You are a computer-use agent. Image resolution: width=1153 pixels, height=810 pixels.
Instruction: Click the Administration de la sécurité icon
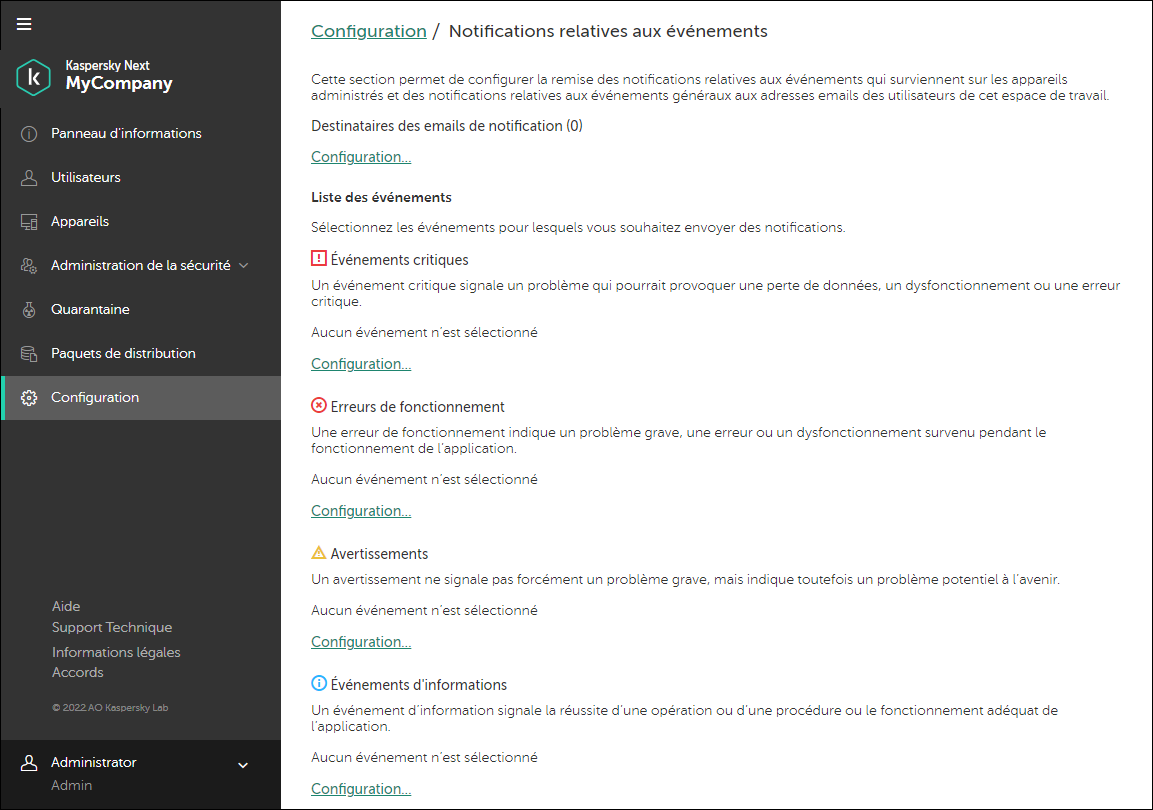point(29,265)
